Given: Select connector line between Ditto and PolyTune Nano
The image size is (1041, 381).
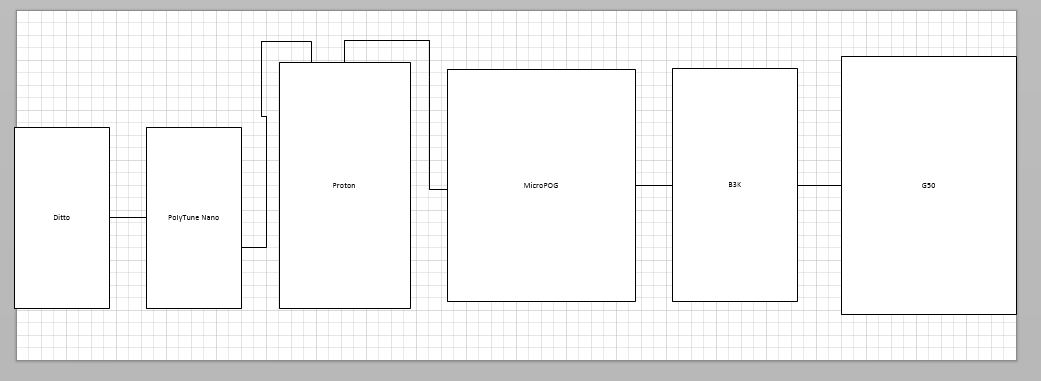Looking at the screenshot, I should point(128,217).
